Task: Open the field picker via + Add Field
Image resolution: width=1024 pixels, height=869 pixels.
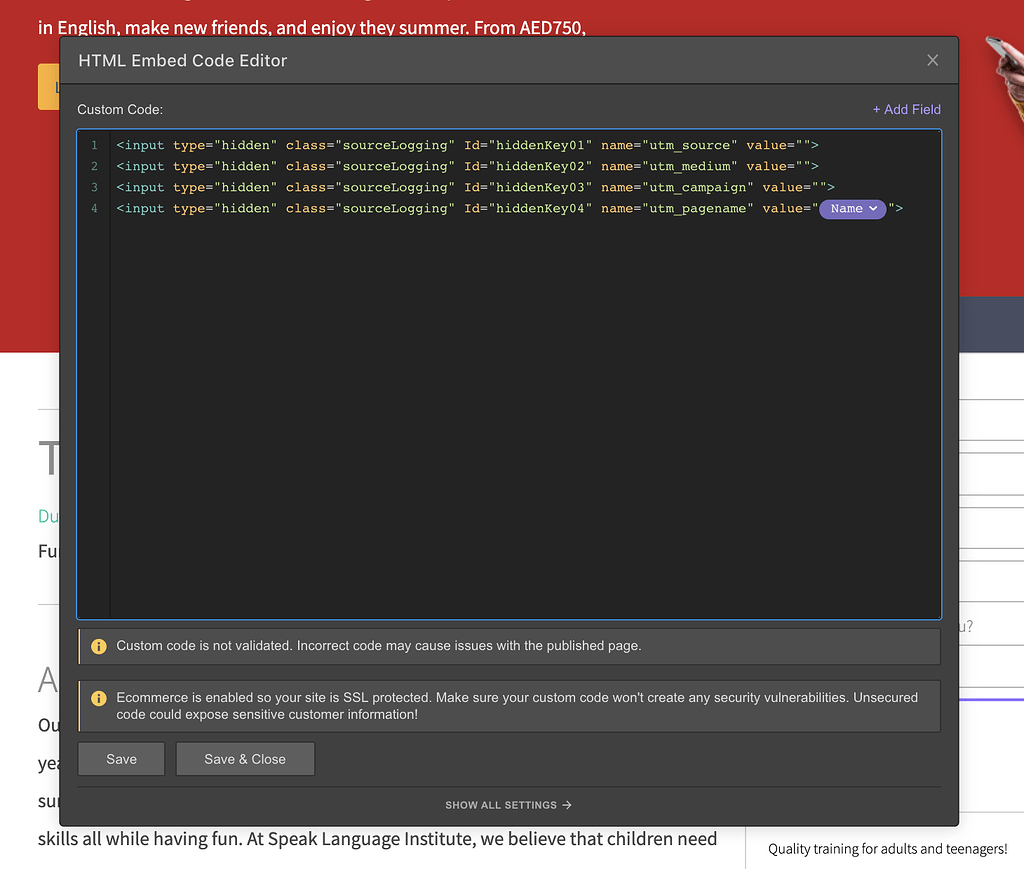Action: click(x=906, y=109)
